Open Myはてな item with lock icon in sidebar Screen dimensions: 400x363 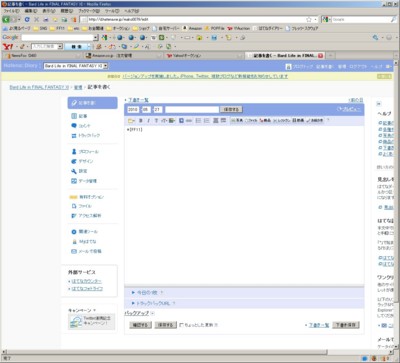(x=84, y=241)
